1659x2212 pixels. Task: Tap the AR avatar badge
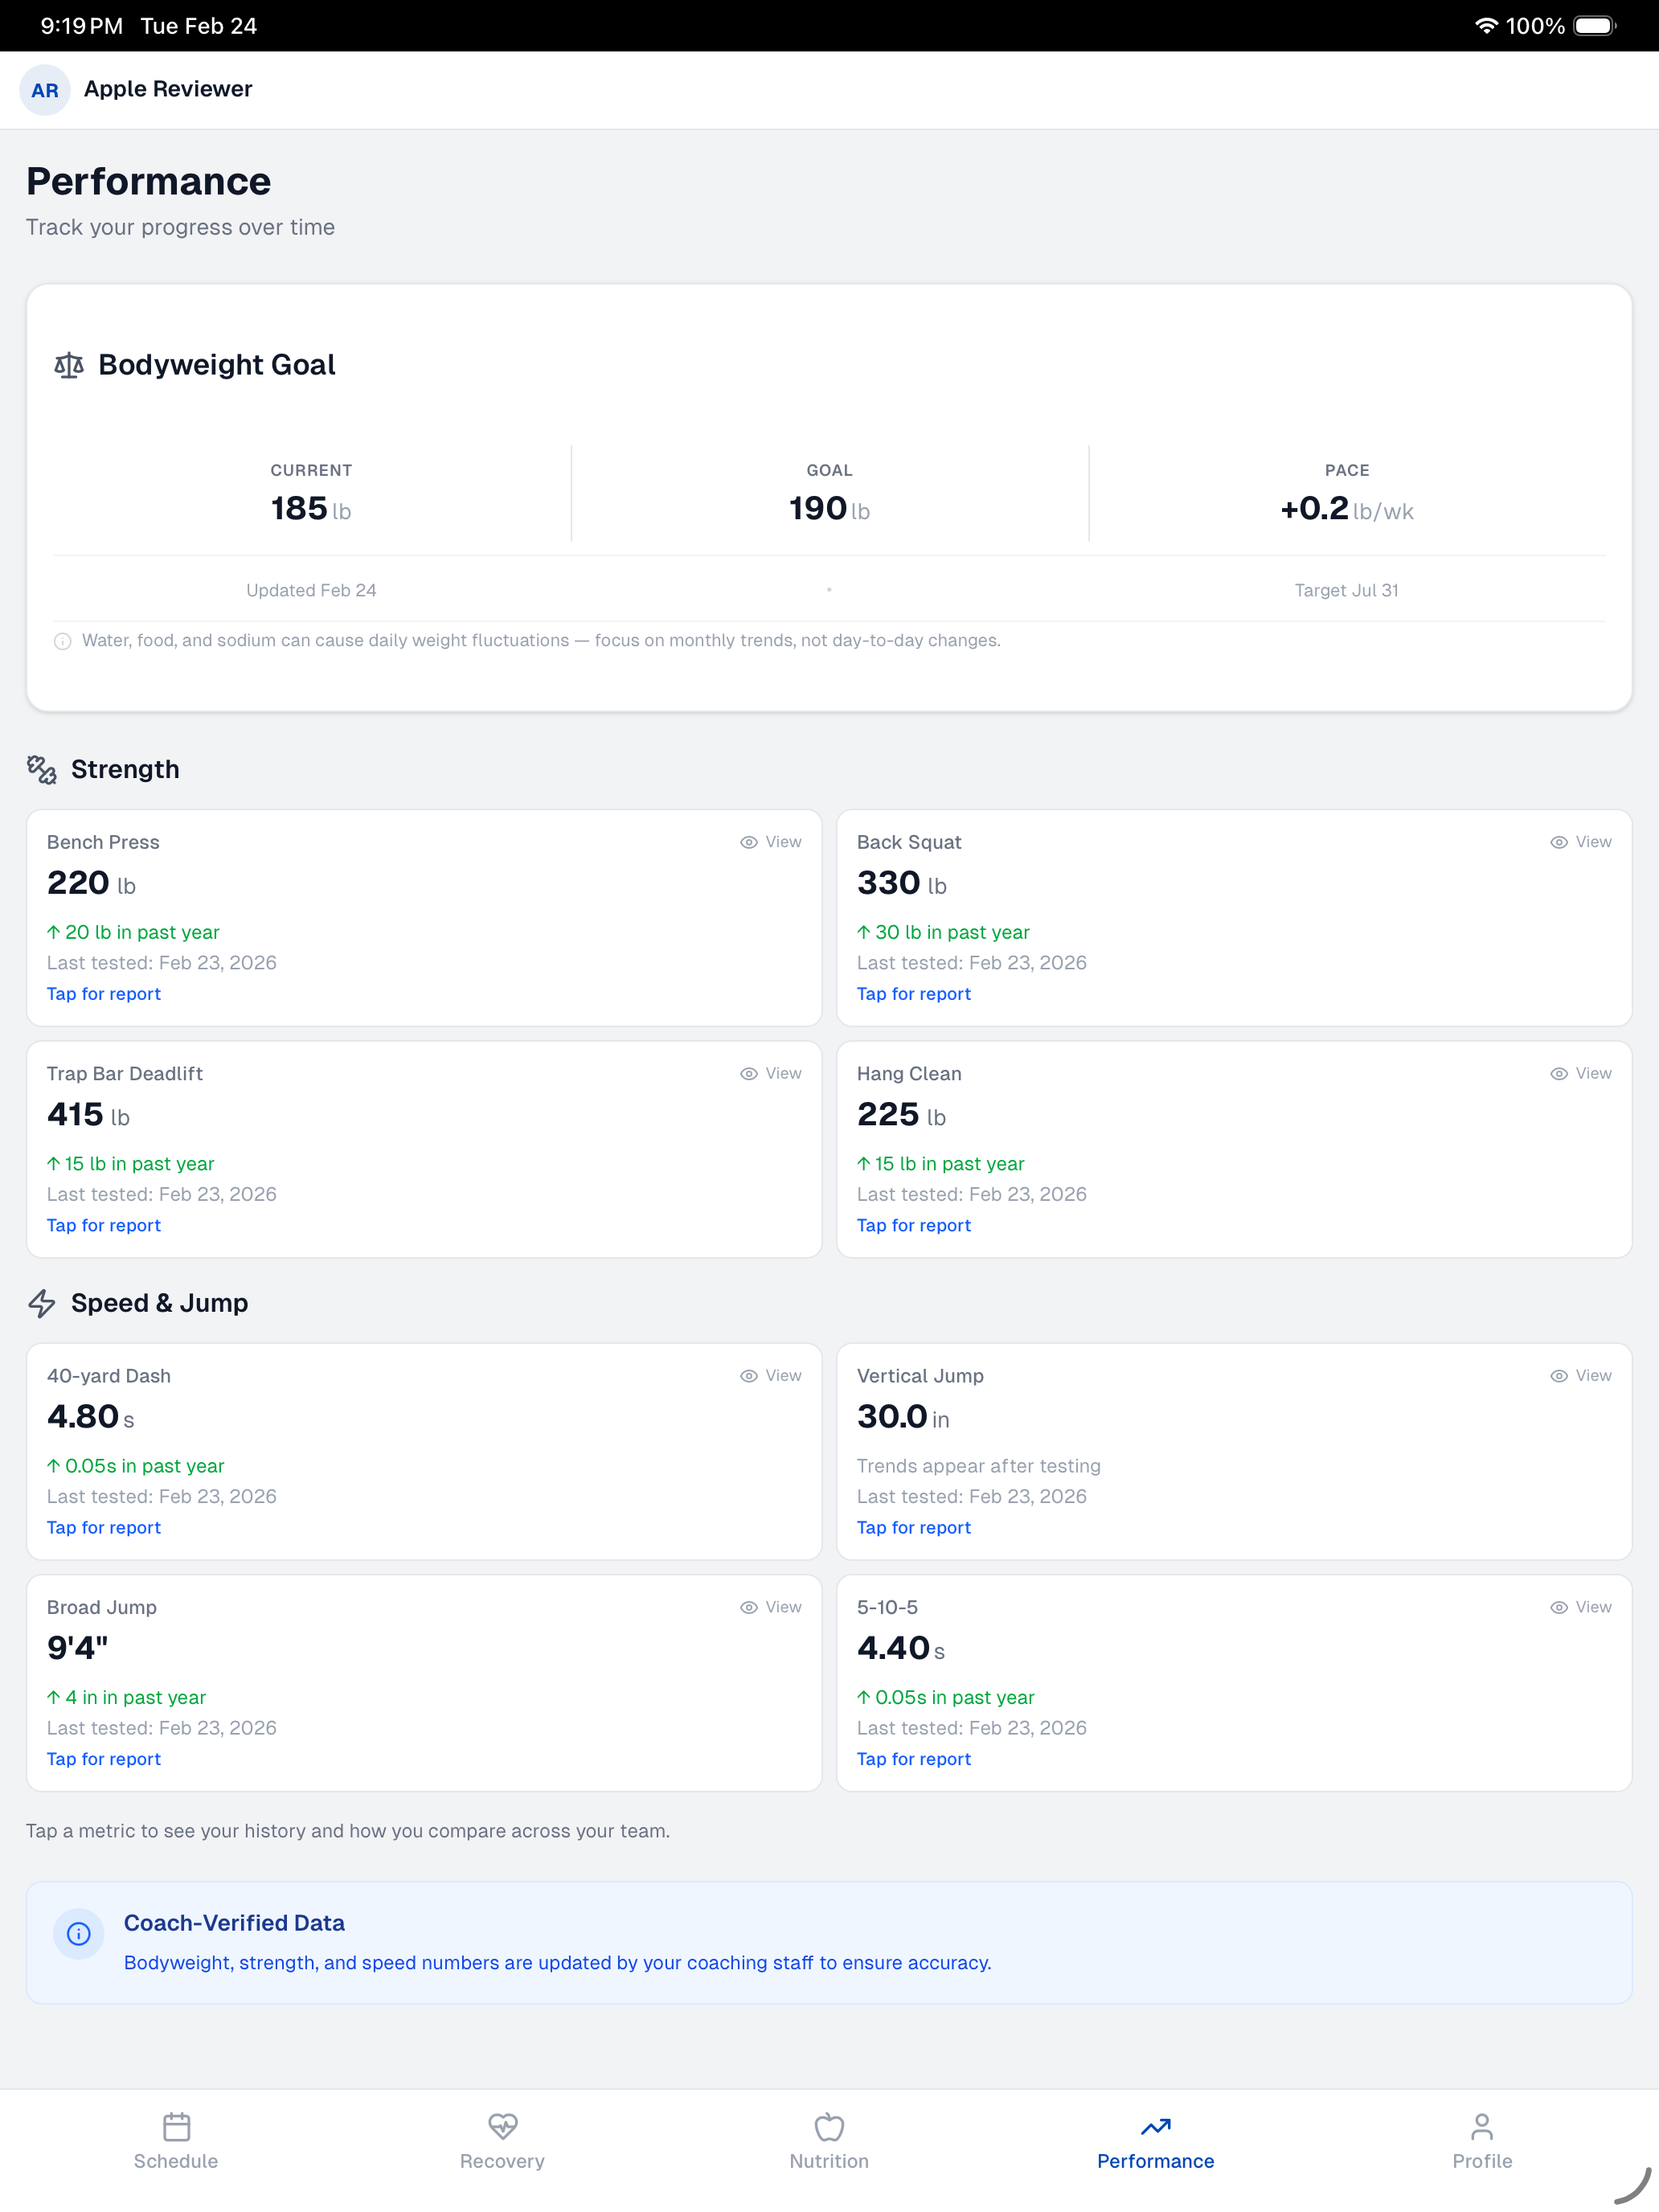[x=45, y=90]
